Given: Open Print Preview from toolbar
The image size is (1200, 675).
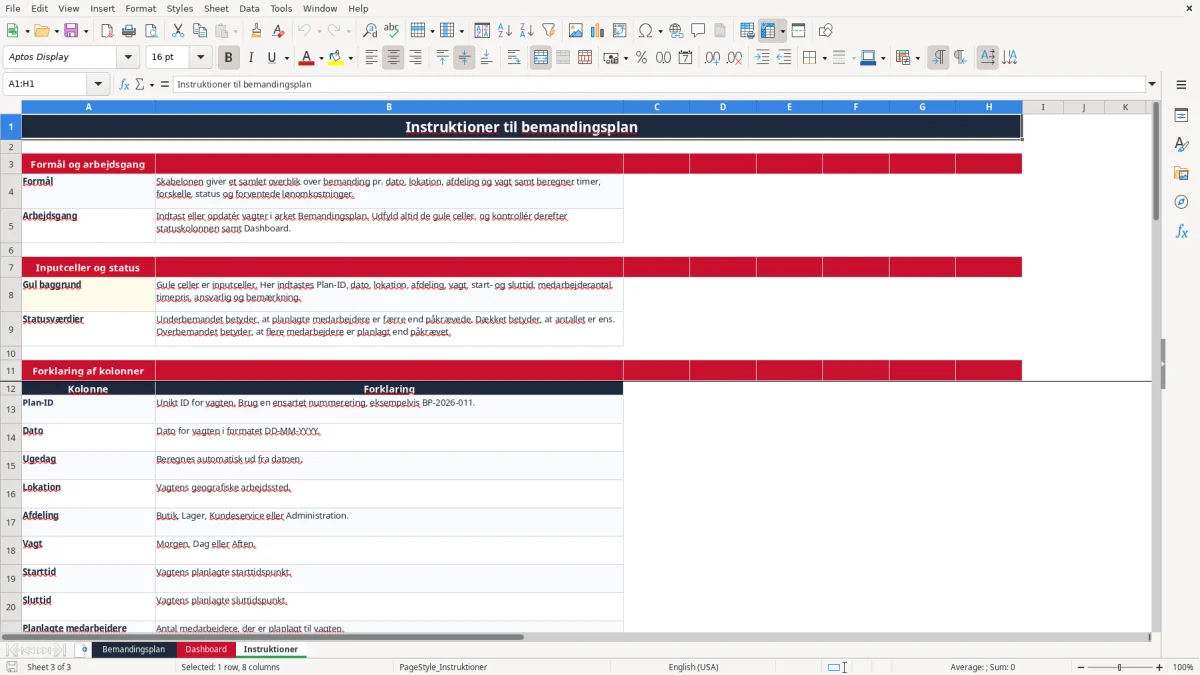Looking at the screenshot, I should point(150,31).
